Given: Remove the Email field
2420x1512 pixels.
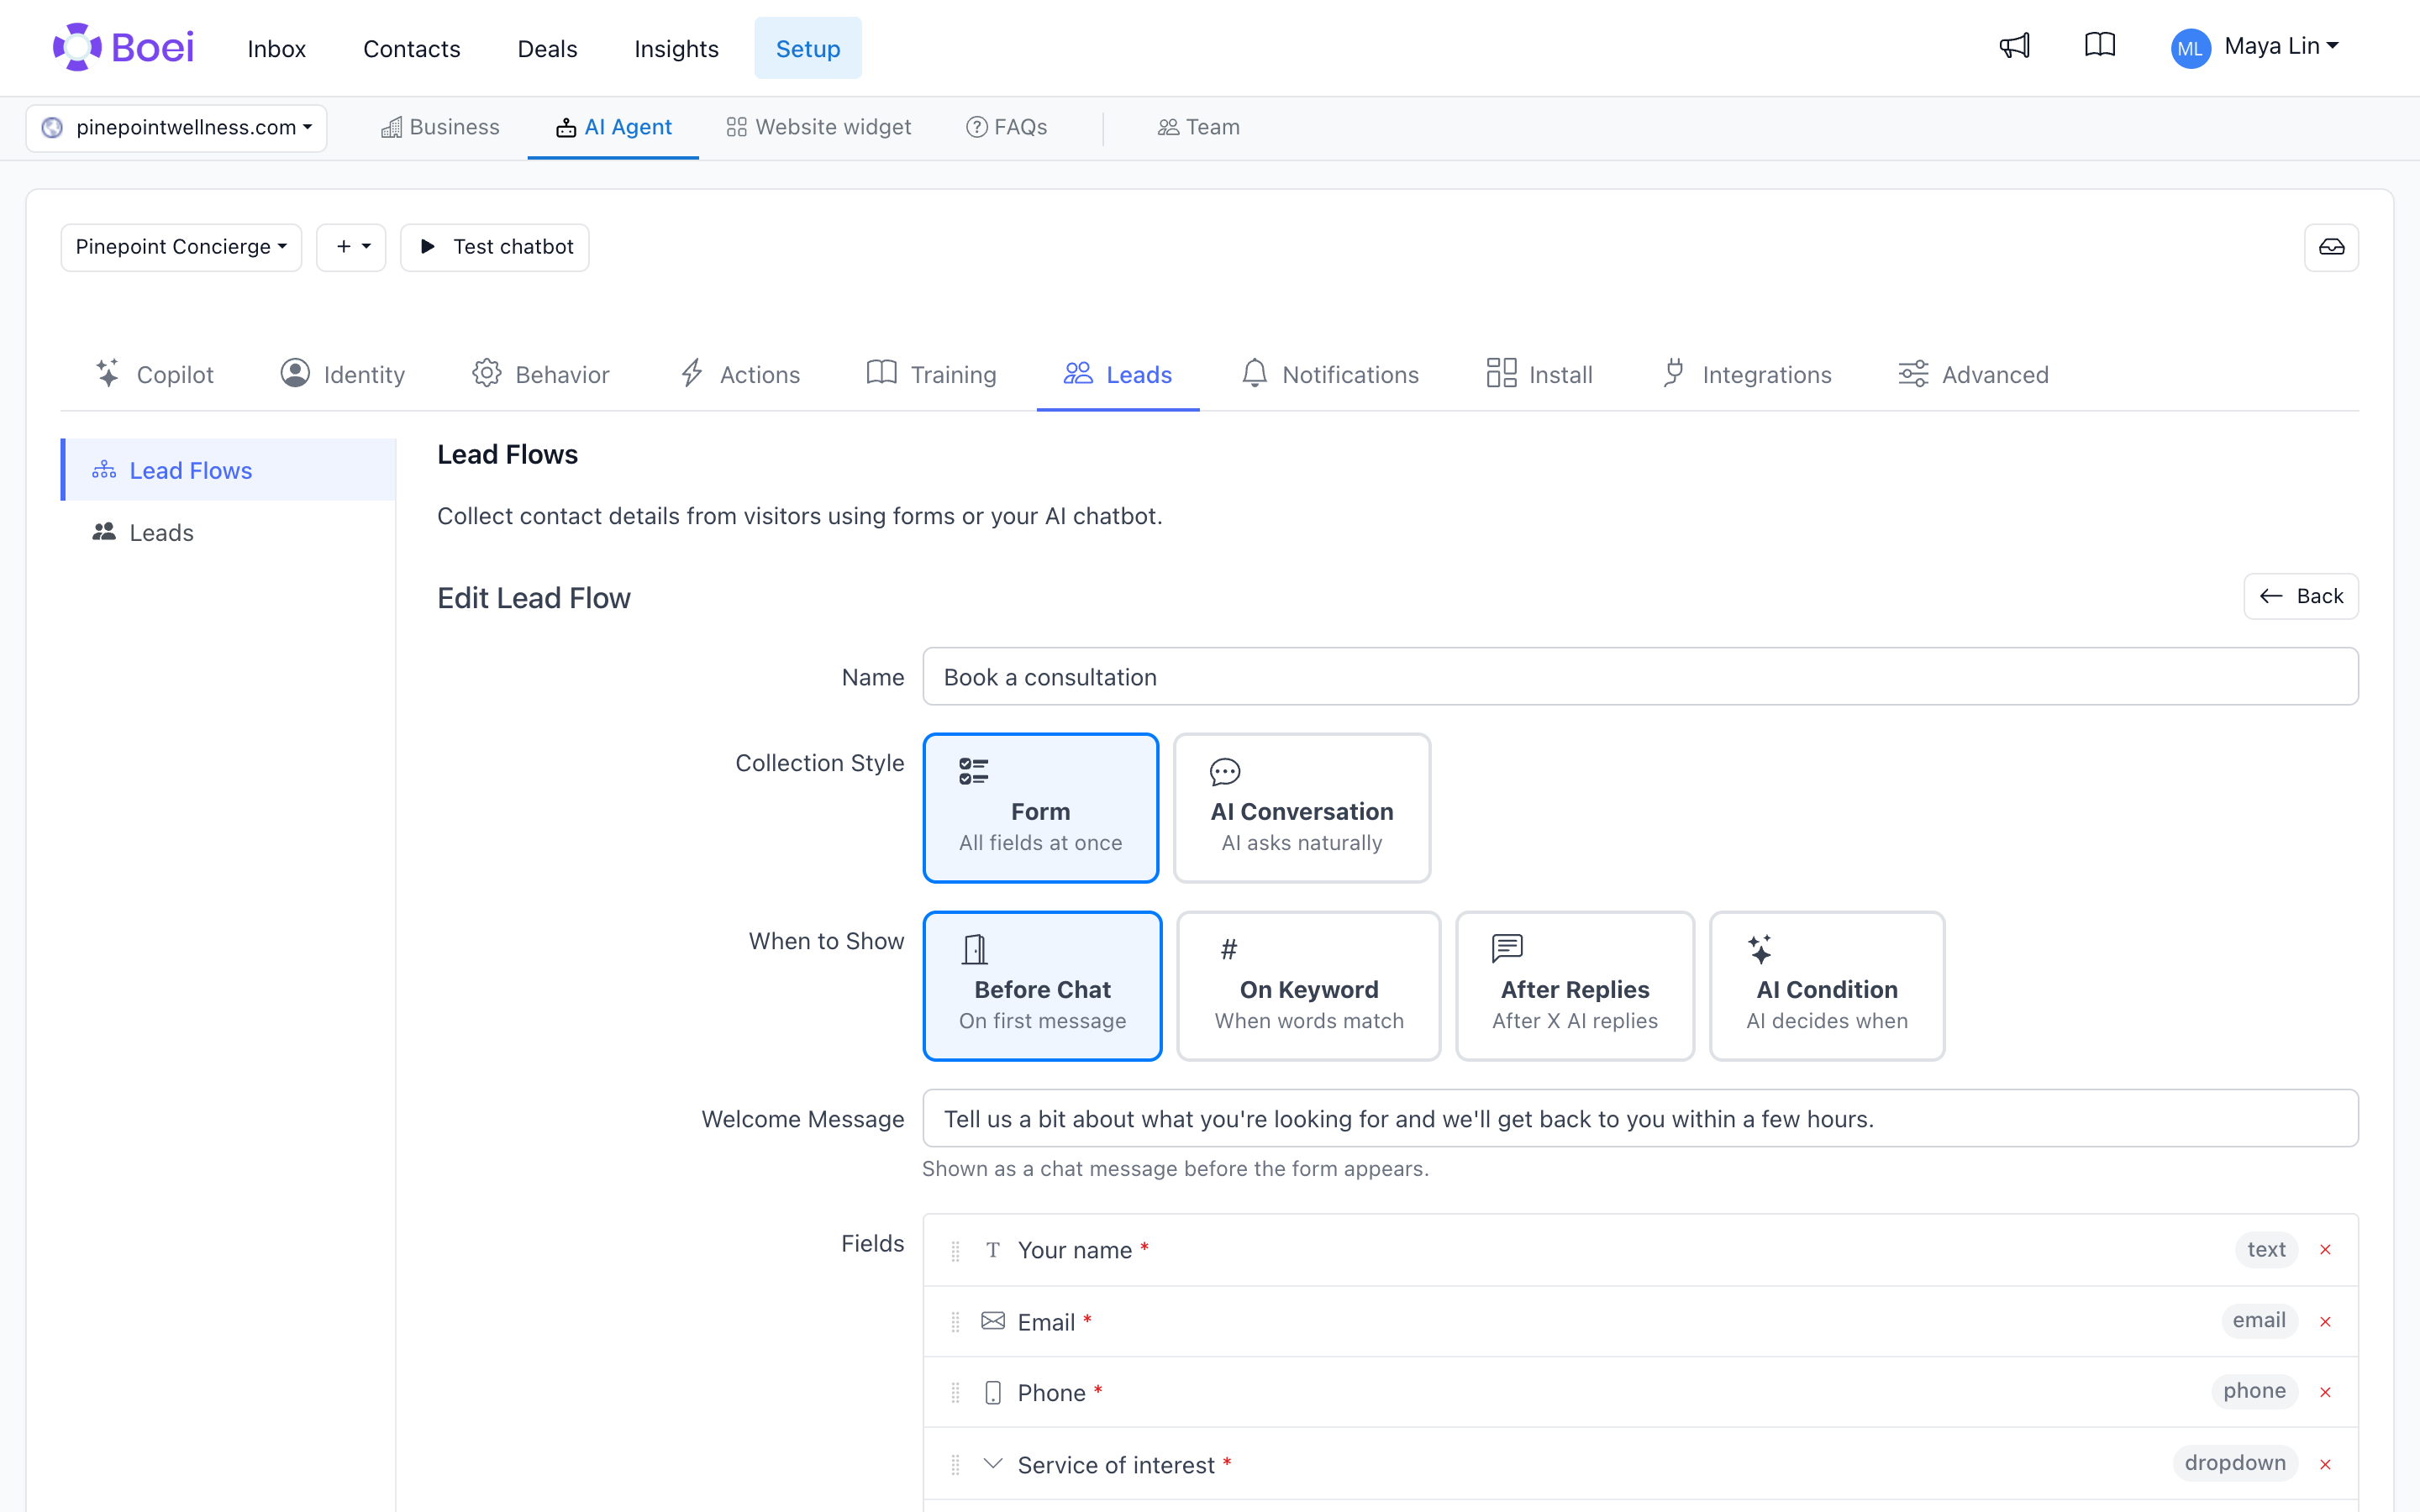Looking at the screenshot, I should click(2325, 1322).
